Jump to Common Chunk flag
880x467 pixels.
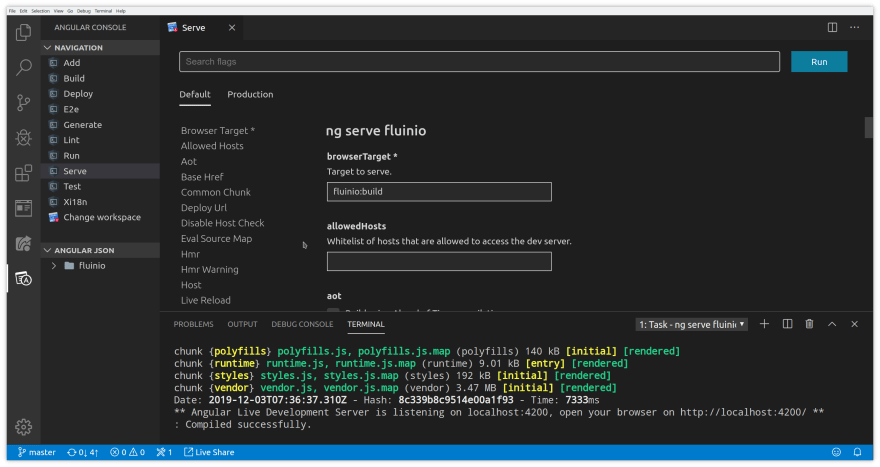(216, 192)
